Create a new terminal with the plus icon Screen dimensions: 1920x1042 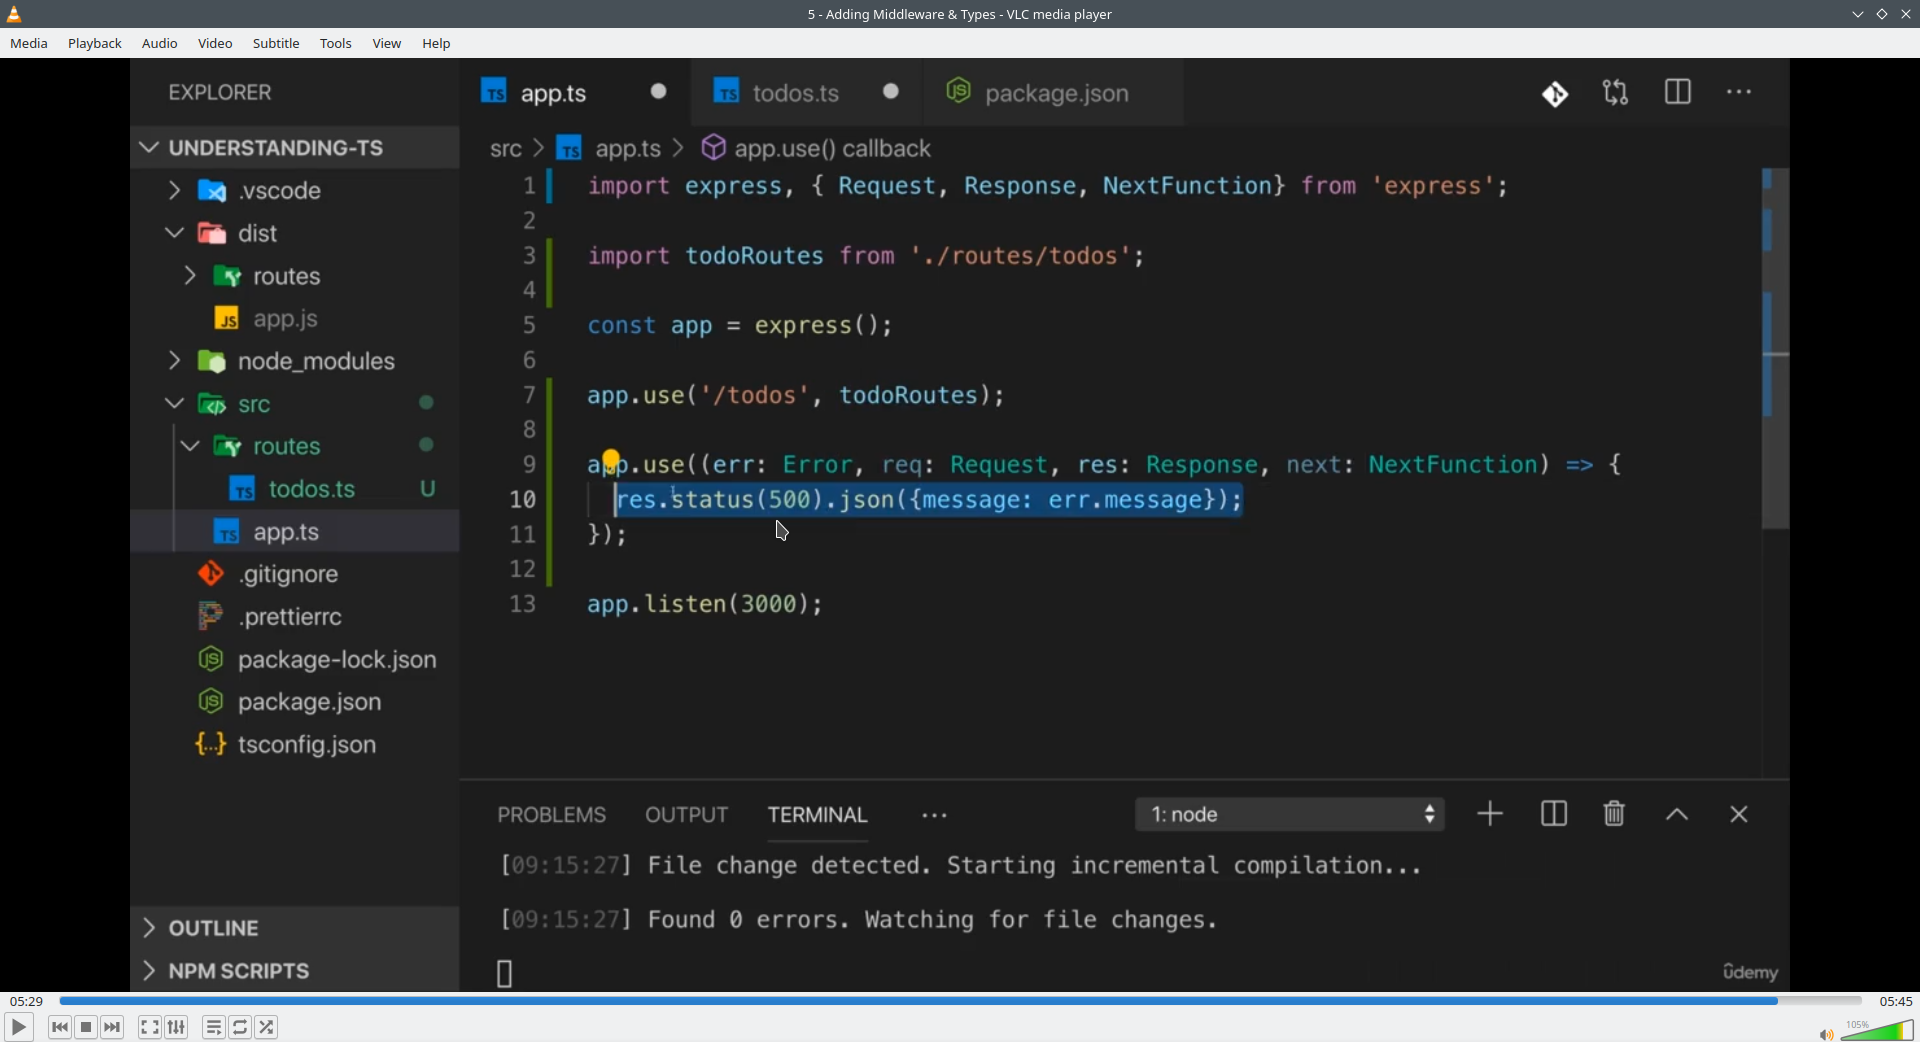click(x=1489, y=813)
